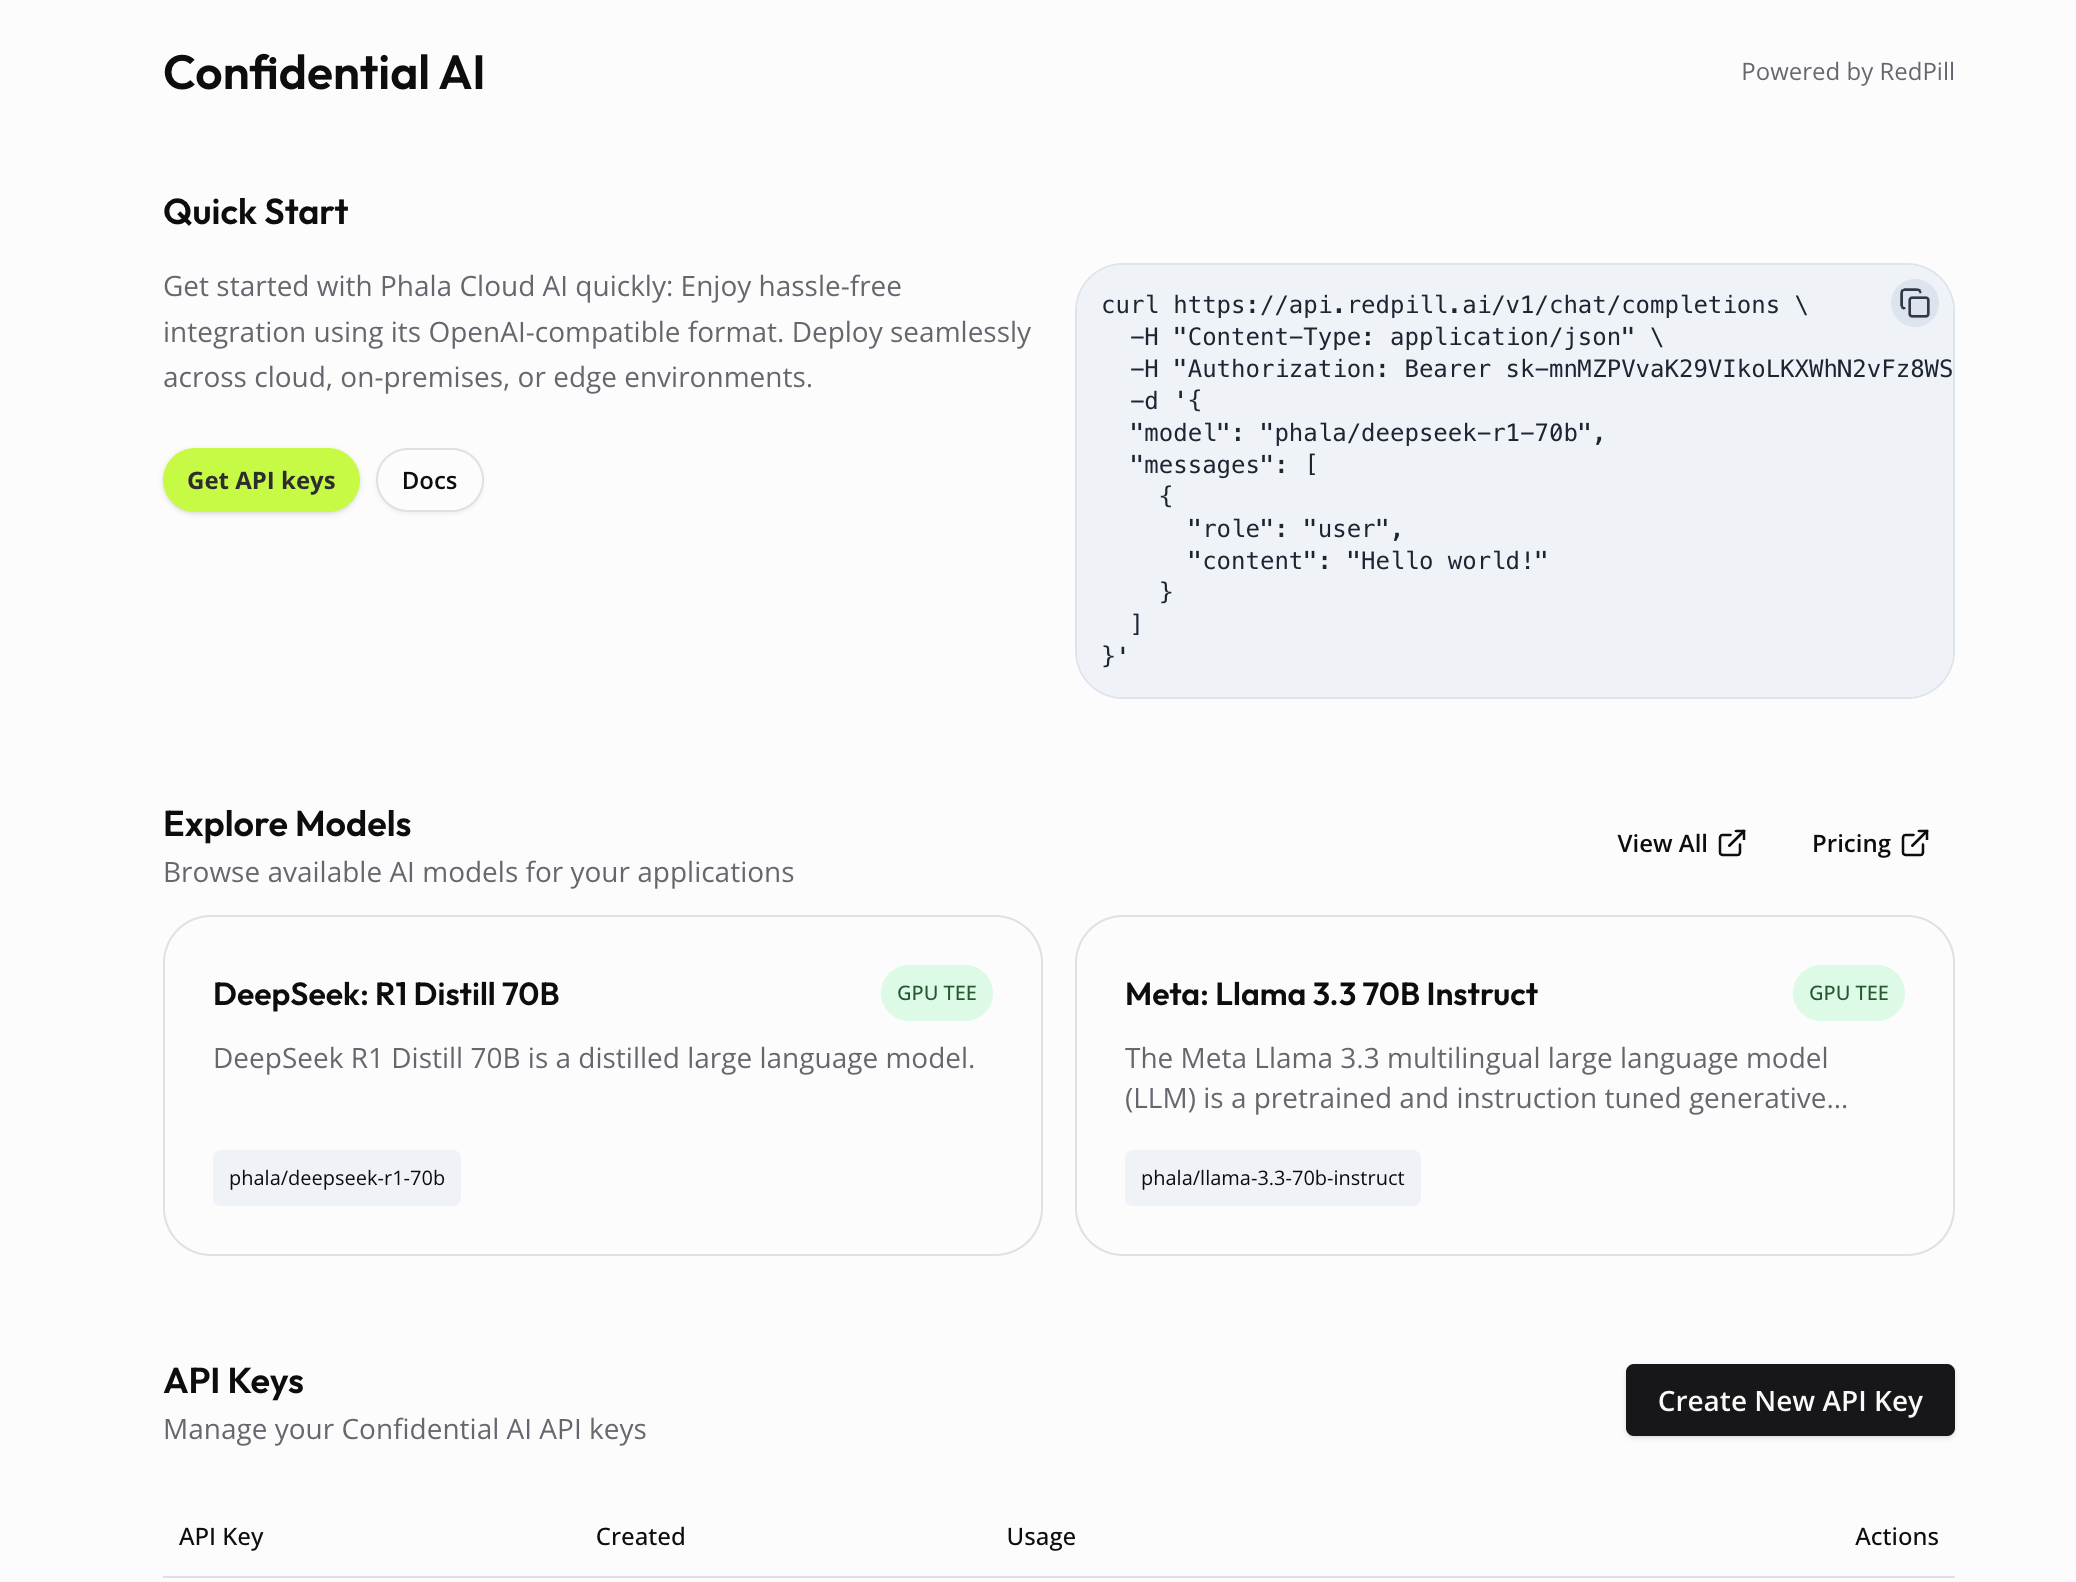Select DeepSeek: R1 Distill 70B card title
Viewport: 2076px width, 1582px height.
[386, 994]
